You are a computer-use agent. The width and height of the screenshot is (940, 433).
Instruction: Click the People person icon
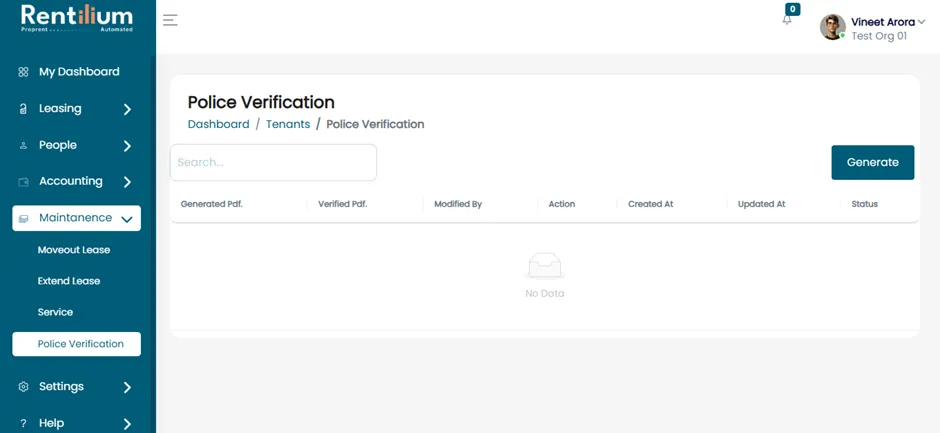[x=23, y=146]
